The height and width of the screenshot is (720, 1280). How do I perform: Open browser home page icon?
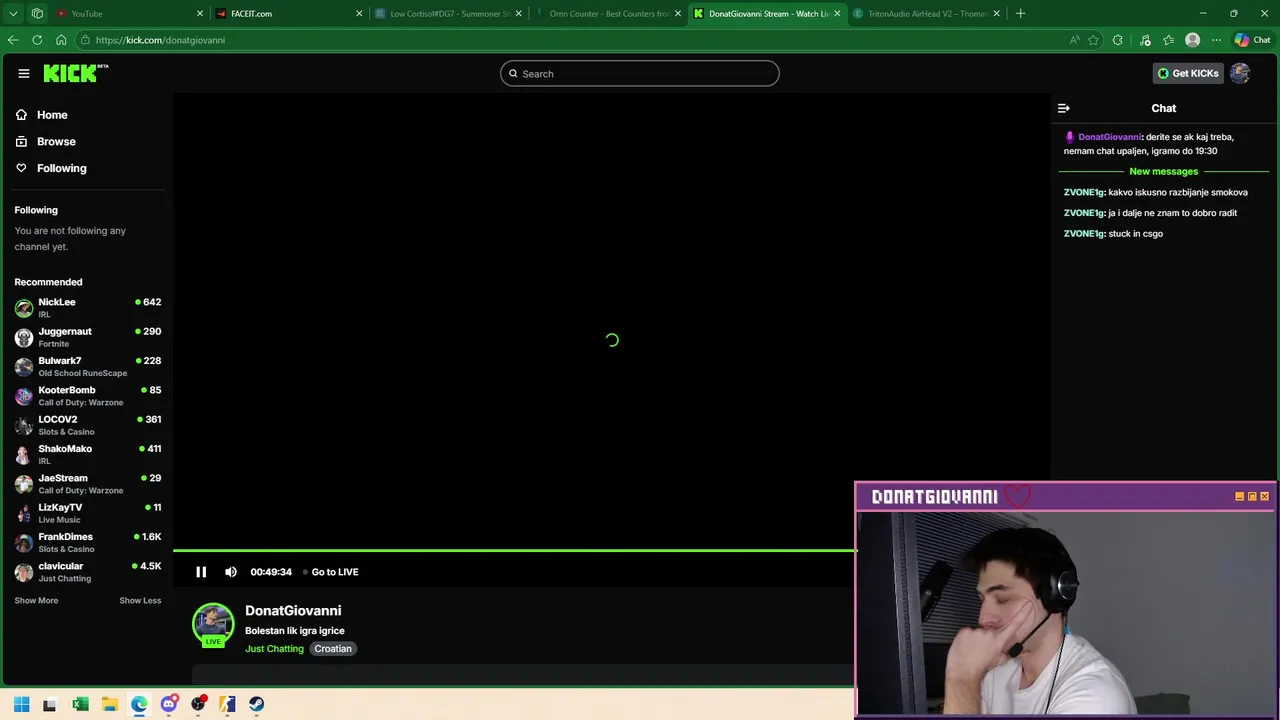coord(61,40)
